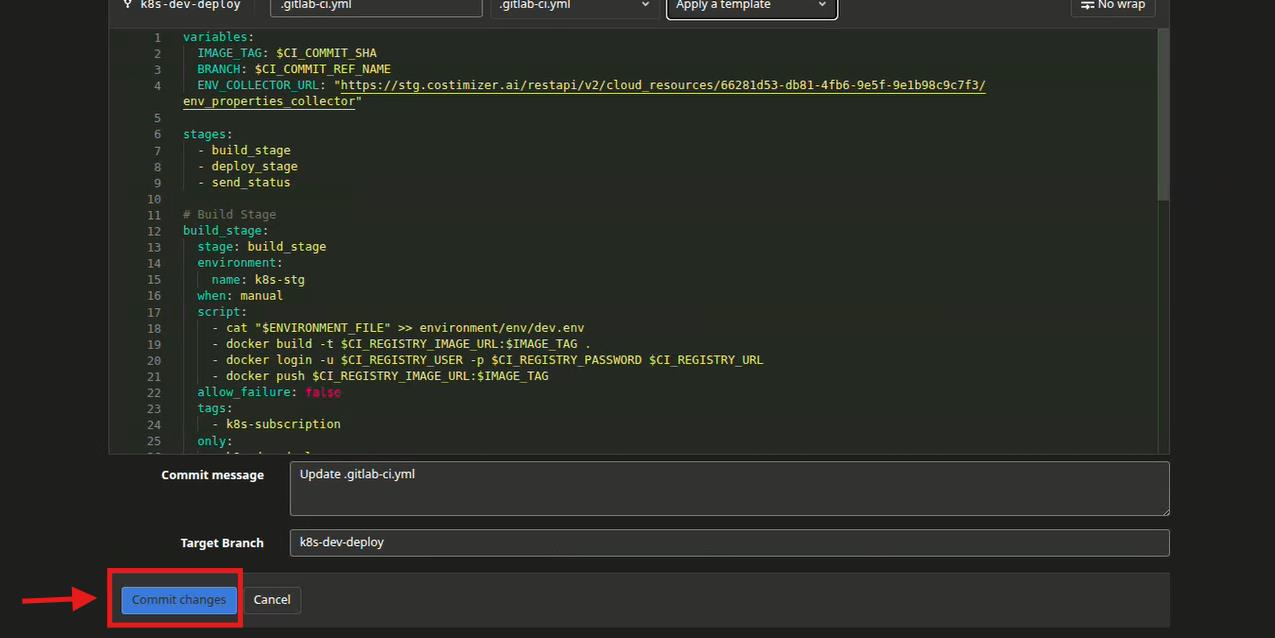Click the 'allow_failure: false' line
The image size is (1275, 638).
[x=269, y=392]
